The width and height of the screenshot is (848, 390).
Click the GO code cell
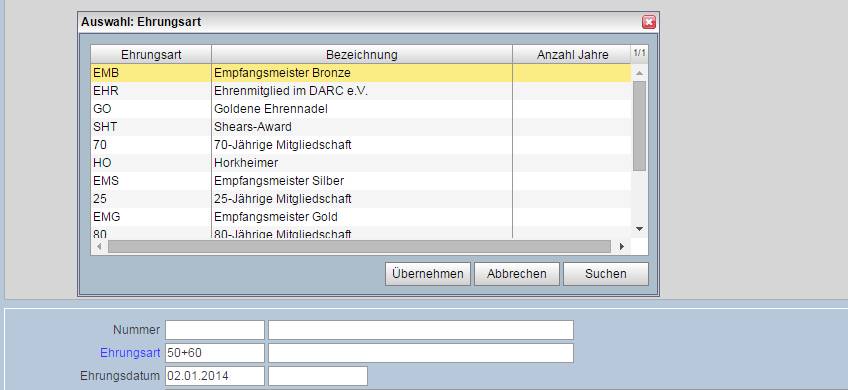pos(151,109)
